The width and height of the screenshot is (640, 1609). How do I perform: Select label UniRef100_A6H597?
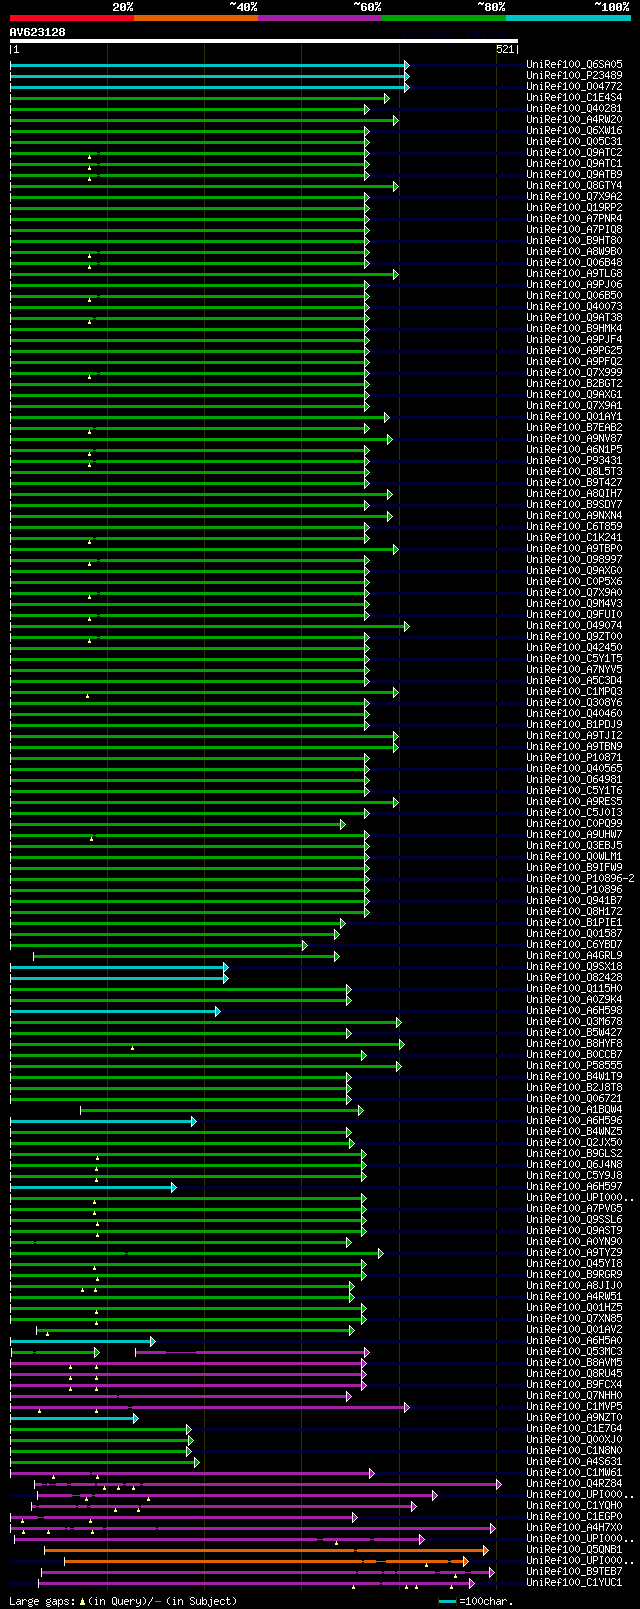[x=574, y=1187]
